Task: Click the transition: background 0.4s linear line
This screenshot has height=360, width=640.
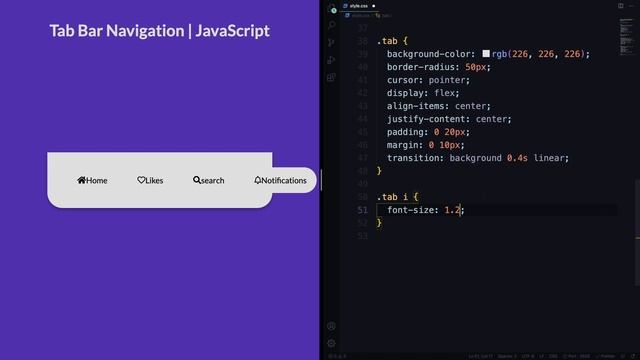Action: [x=478, y=158]
